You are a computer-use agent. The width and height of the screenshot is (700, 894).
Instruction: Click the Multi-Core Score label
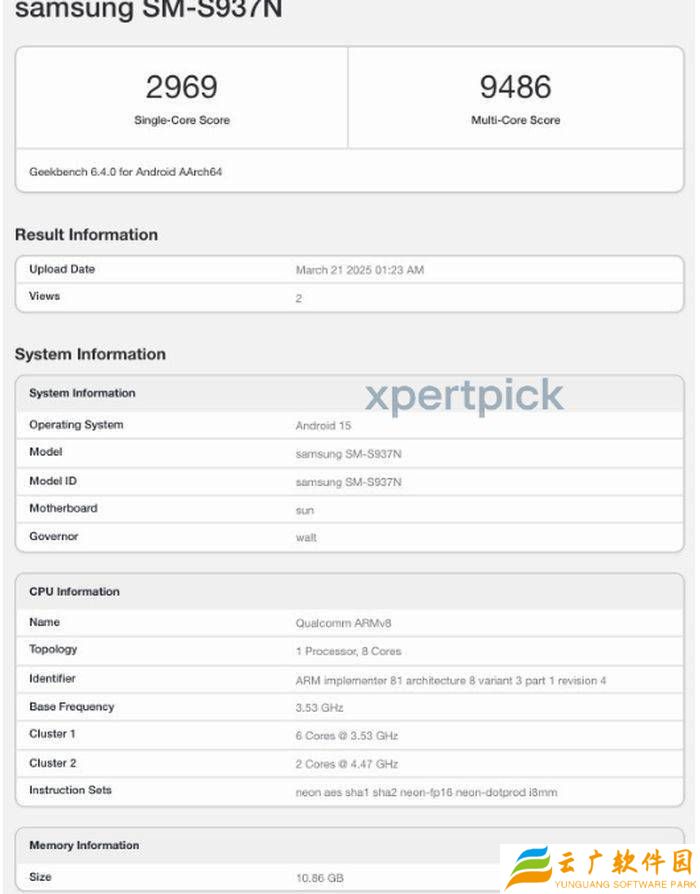click(515, 120)
